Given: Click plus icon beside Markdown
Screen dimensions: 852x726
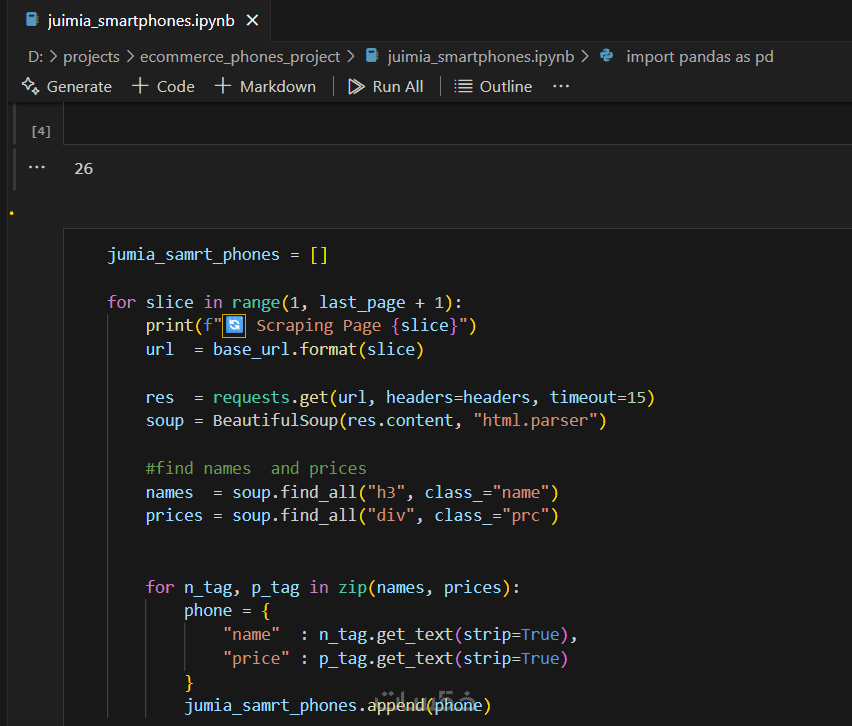Looking at the screenshot, I should pyautogui.click(x=223, y=86).
